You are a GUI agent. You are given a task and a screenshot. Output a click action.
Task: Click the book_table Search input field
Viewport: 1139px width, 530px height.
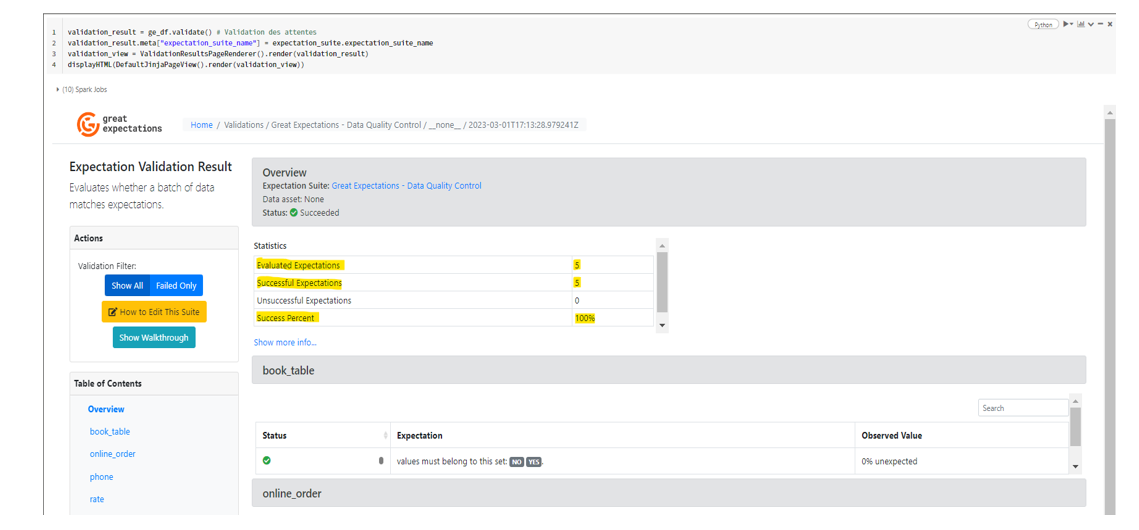1023,408
